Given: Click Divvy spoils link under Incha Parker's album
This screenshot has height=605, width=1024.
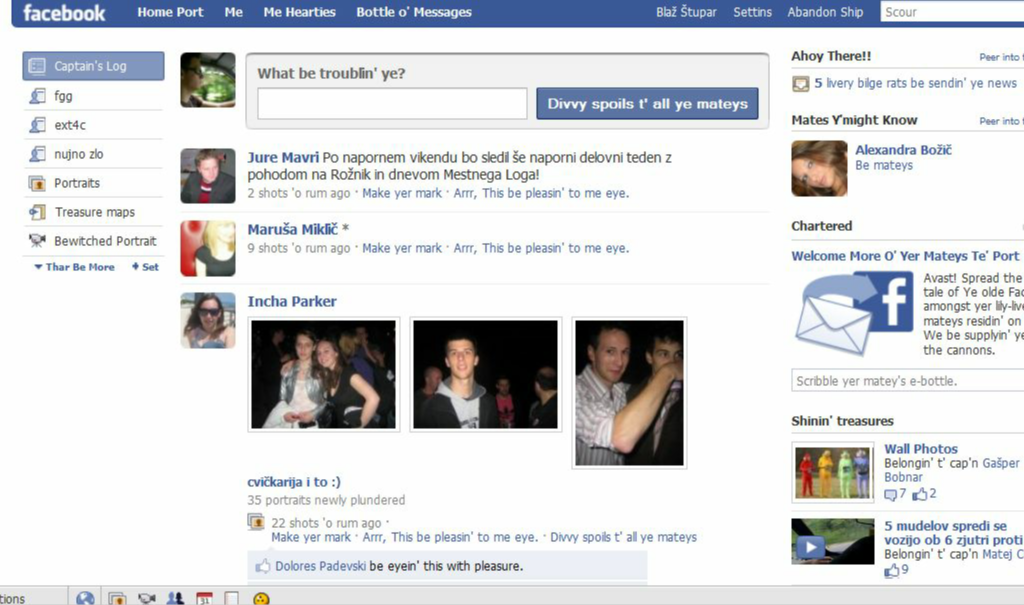Looking at the screenshot, I should click(623, 537).
